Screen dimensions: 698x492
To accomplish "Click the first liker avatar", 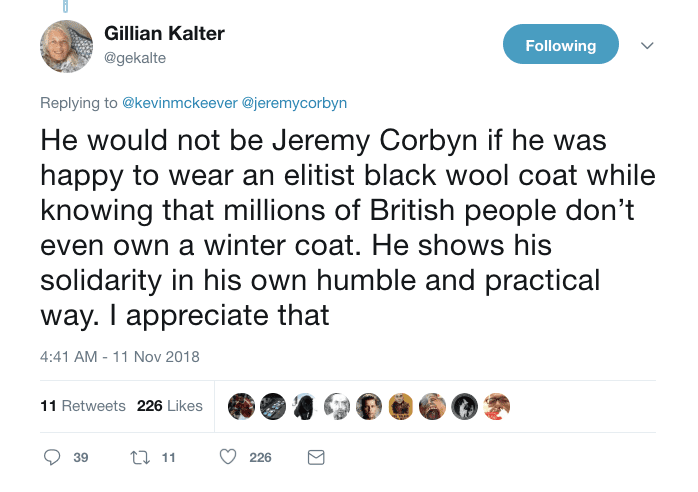I will [x=241, y=406].
